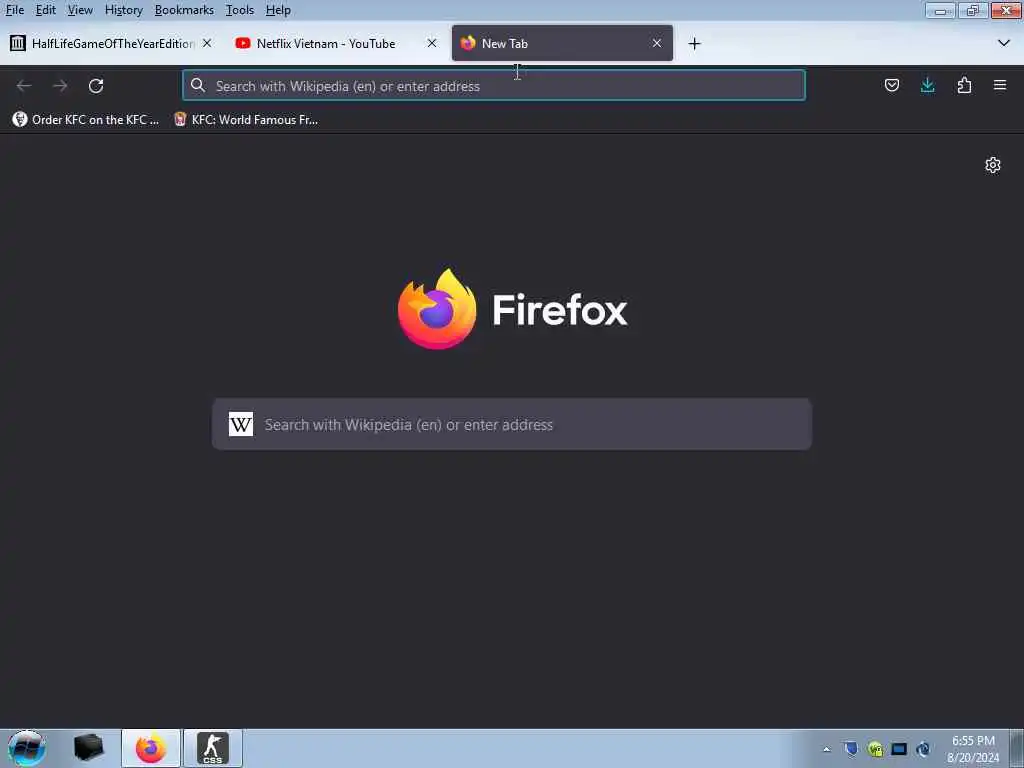This screenshot has width=1024, height=768.
Task: Open the black box taskbar application
Action: click(89, 748)
